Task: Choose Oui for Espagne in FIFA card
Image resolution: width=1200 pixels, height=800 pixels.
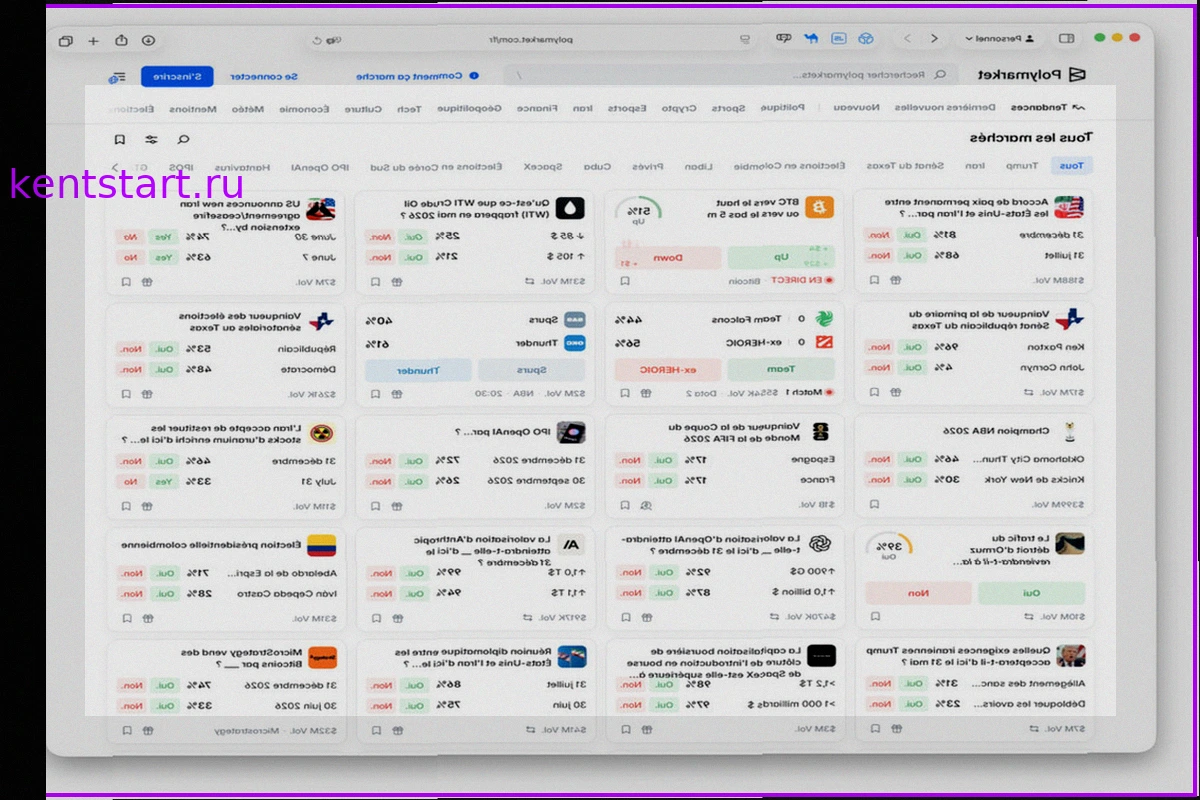Action: pos(662,460)
